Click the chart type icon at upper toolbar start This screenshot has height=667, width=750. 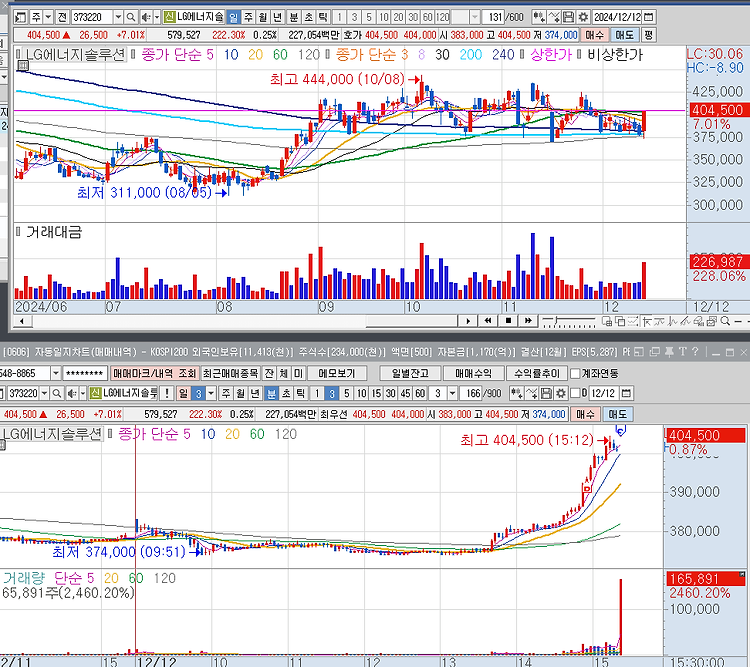click(x=21, y=18)
